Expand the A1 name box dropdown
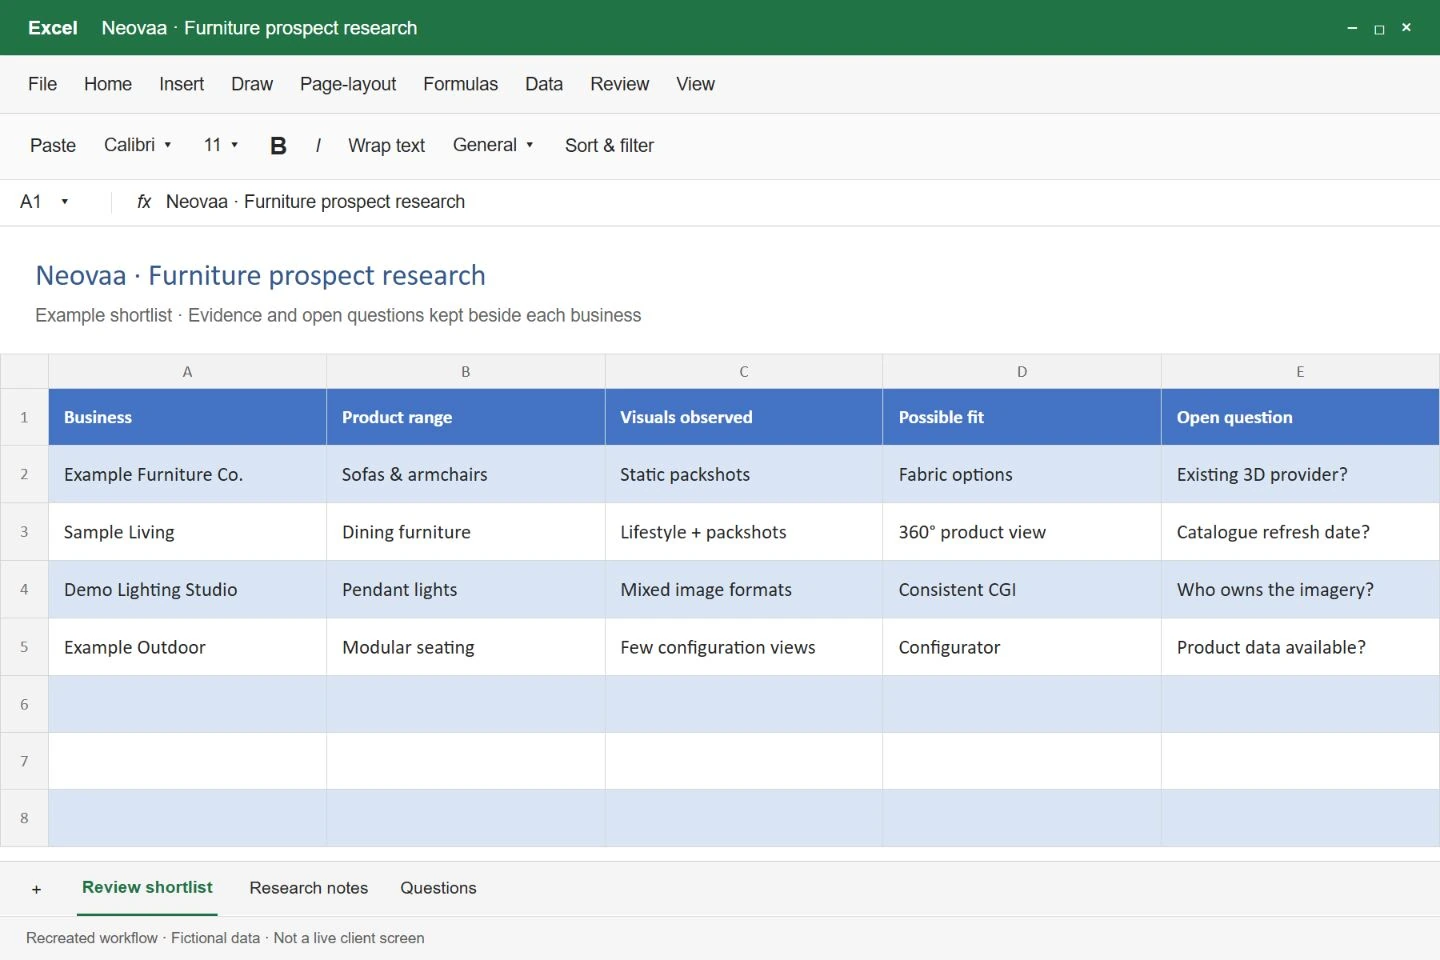1440x960 pixels. click(x=64, y=202)
